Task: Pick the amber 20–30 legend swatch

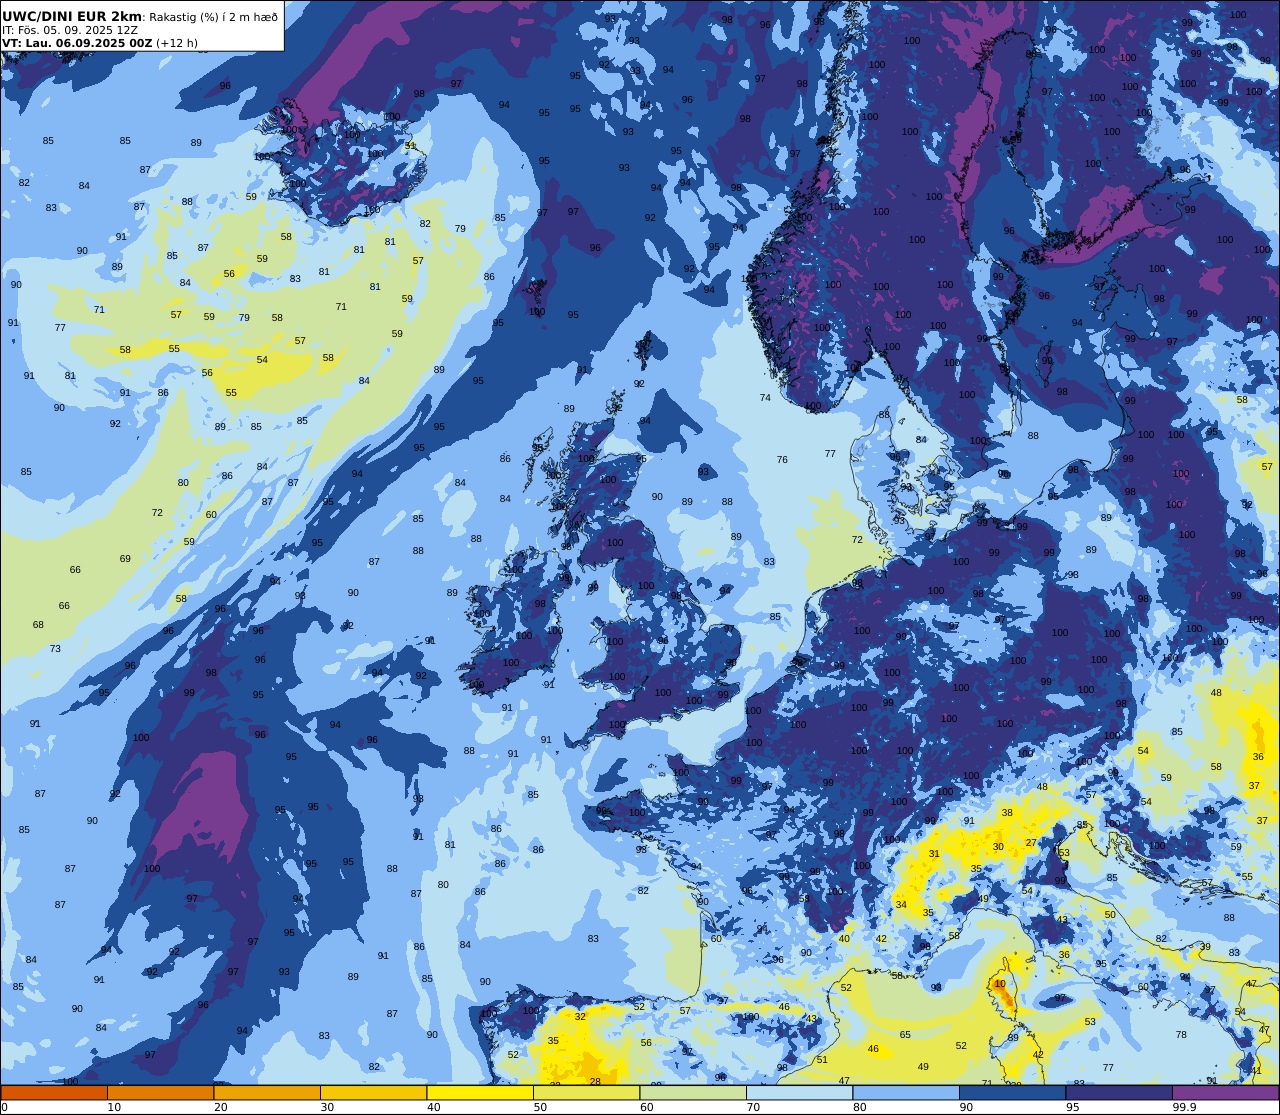Action: click(267, 1093)
